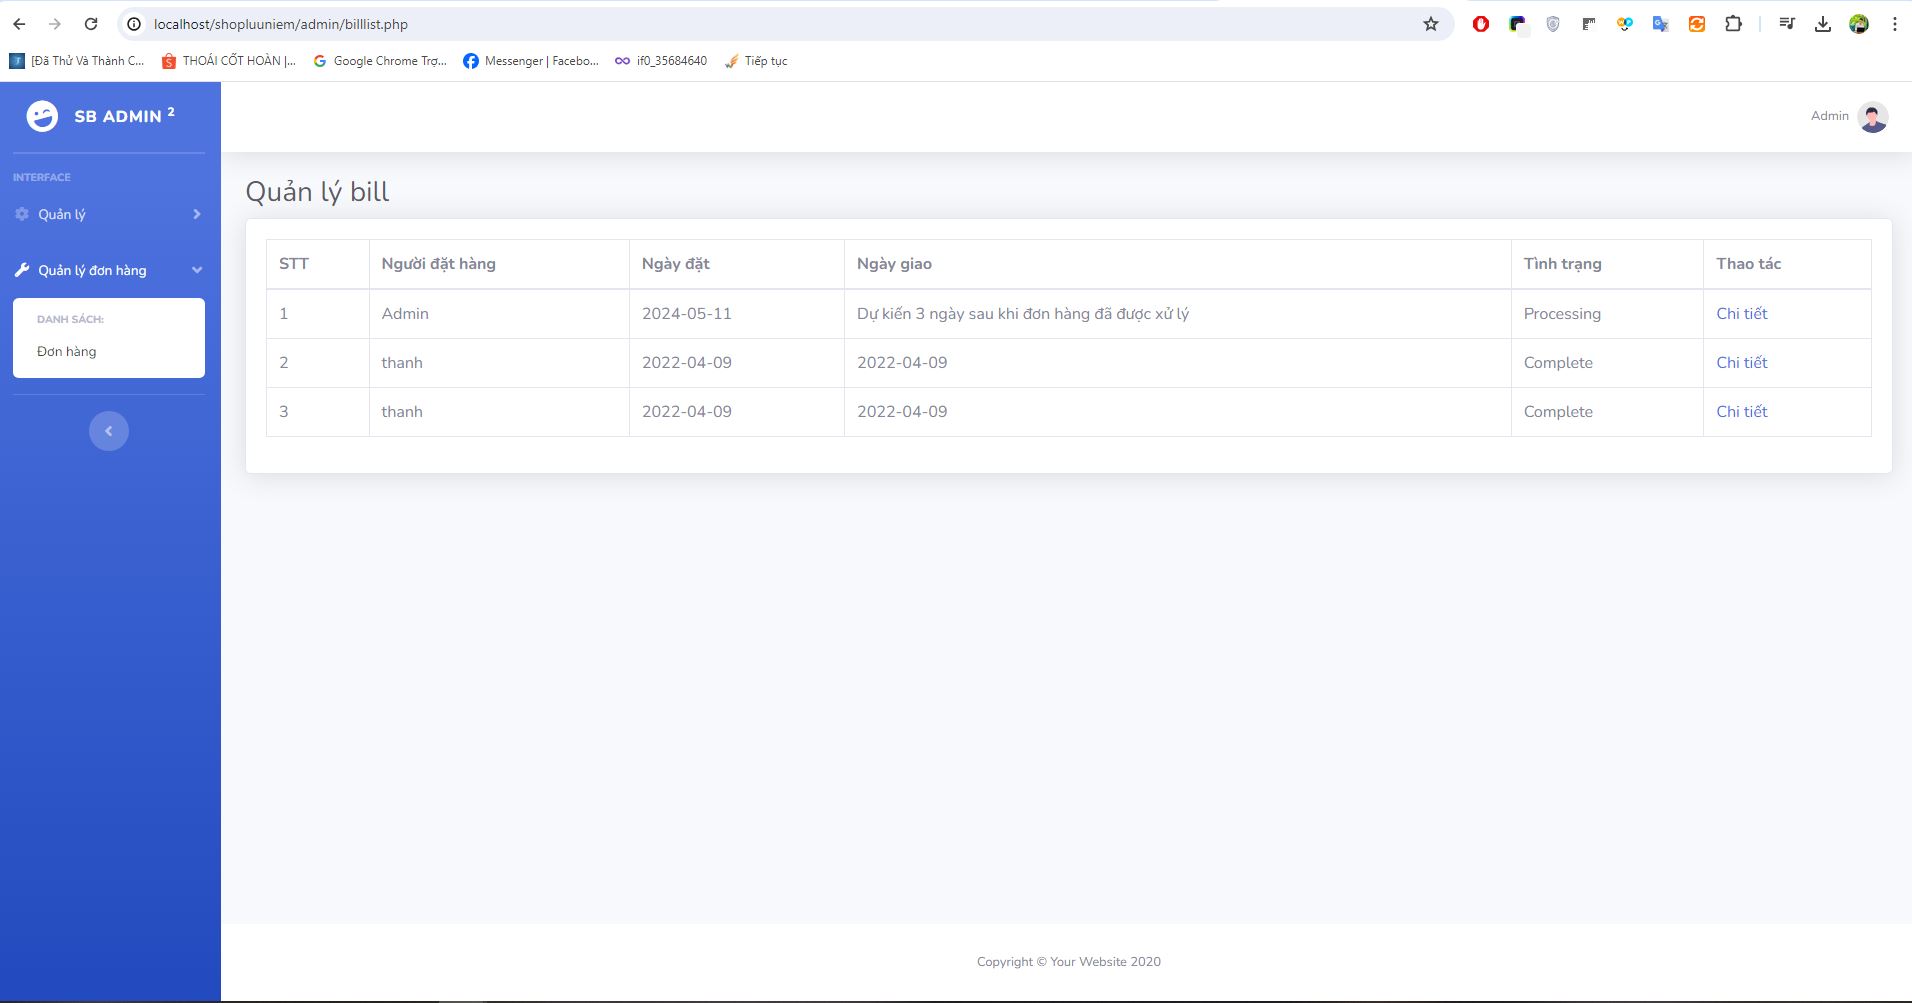
Task: Go back using the browser back arrow
Action: pos(19,24)
